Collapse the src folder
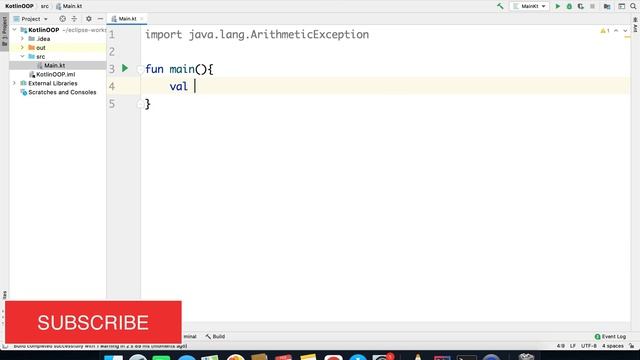640x360 pixels. click(x=22, y=56)
